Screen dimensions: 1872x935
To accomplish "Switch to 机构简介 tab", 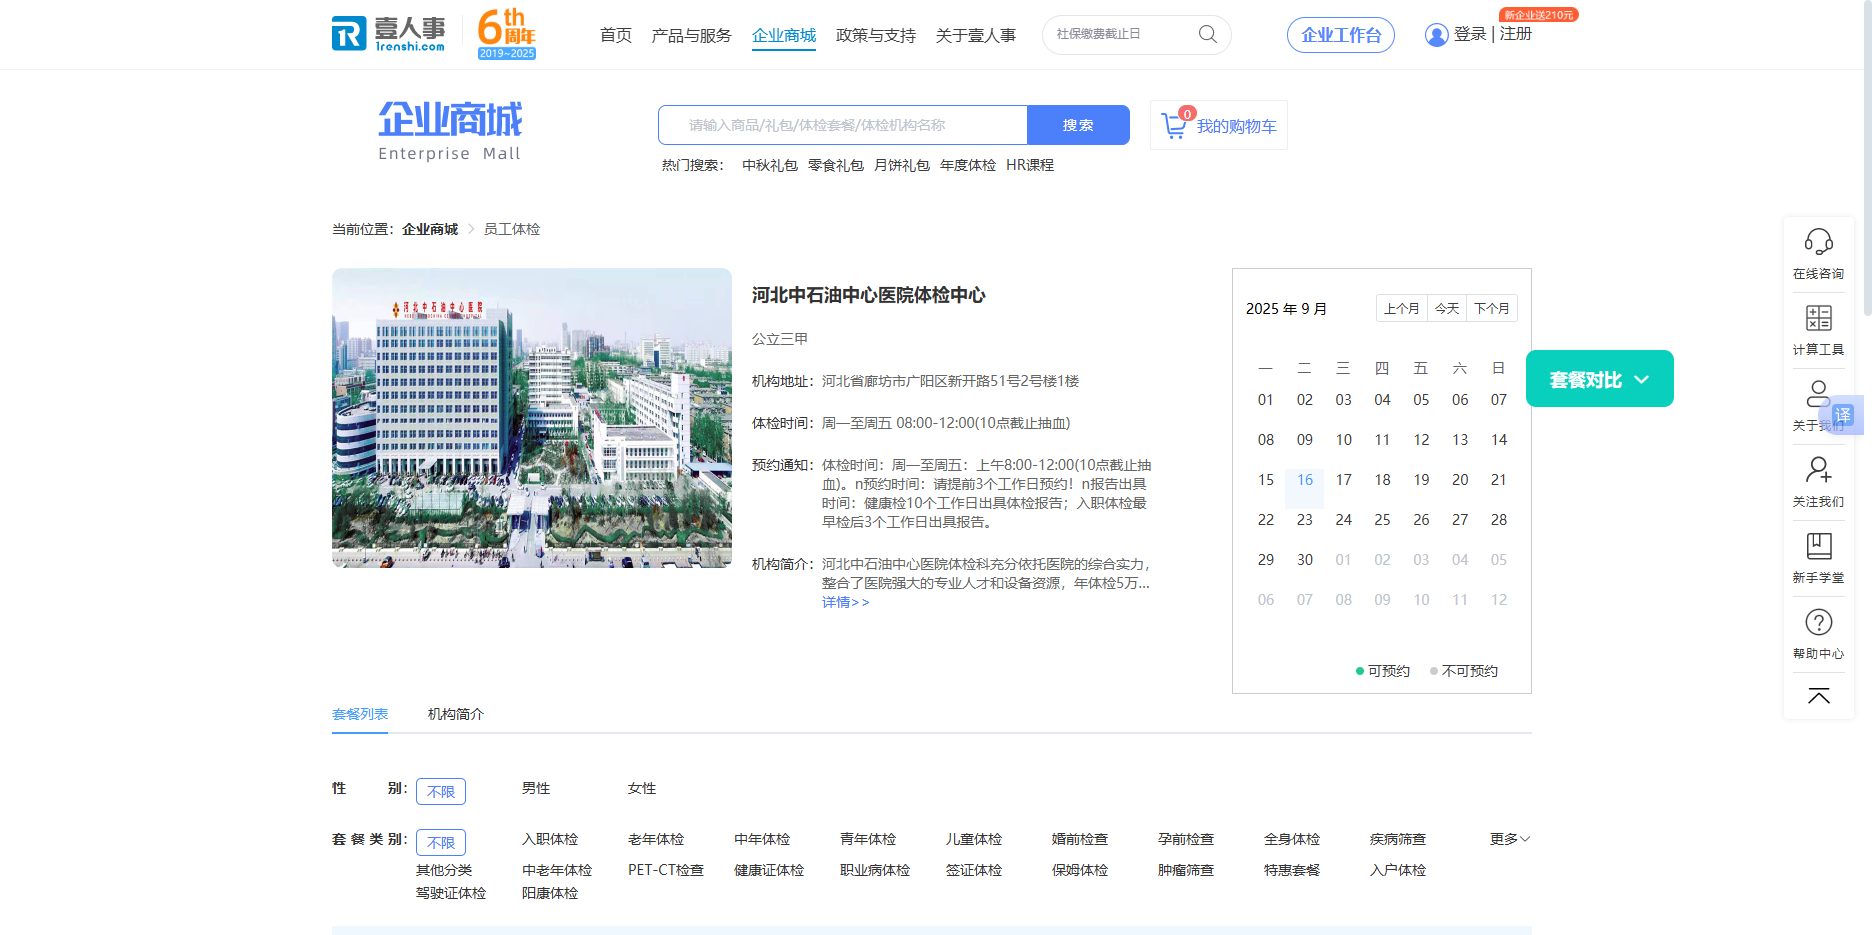I will tap(456, 714).
